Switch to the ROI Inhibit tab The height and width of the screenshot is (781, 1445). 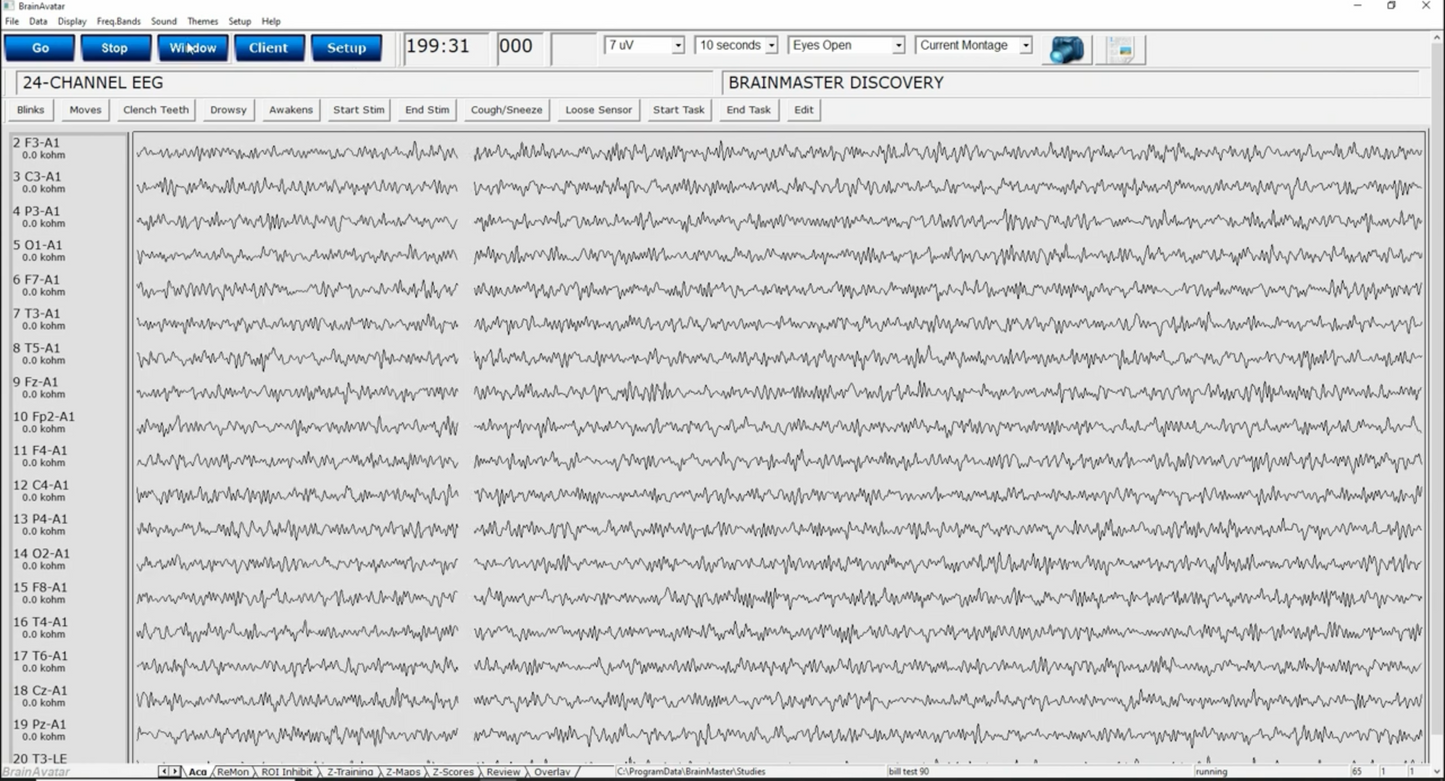(287, 772)
